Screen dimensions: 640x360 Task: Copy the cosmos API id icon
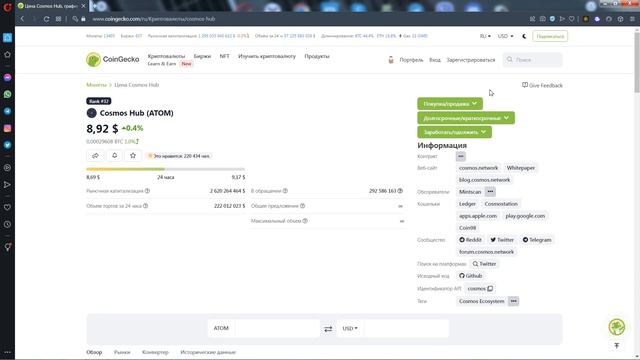coord(490,289)
